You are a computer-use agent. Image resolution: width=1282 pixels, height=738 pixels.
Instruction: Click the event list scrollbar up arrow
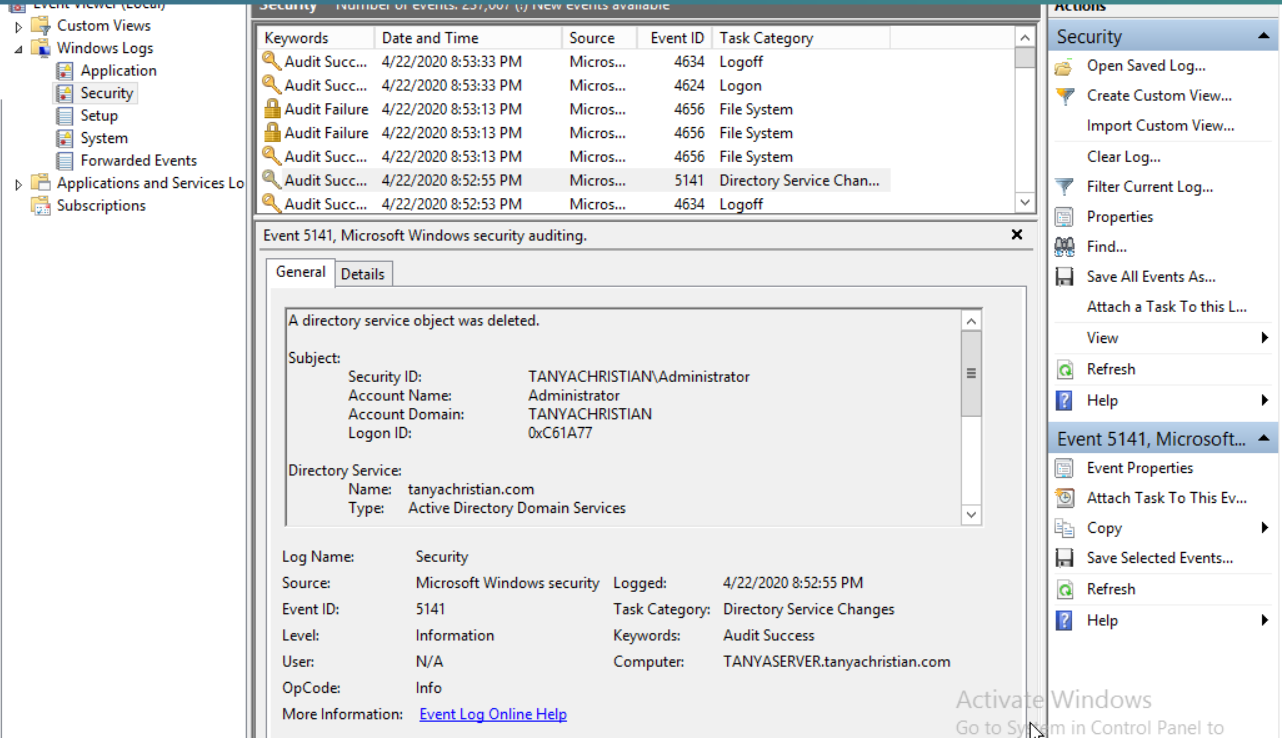pyautogui.click(x=1025, y=38)
